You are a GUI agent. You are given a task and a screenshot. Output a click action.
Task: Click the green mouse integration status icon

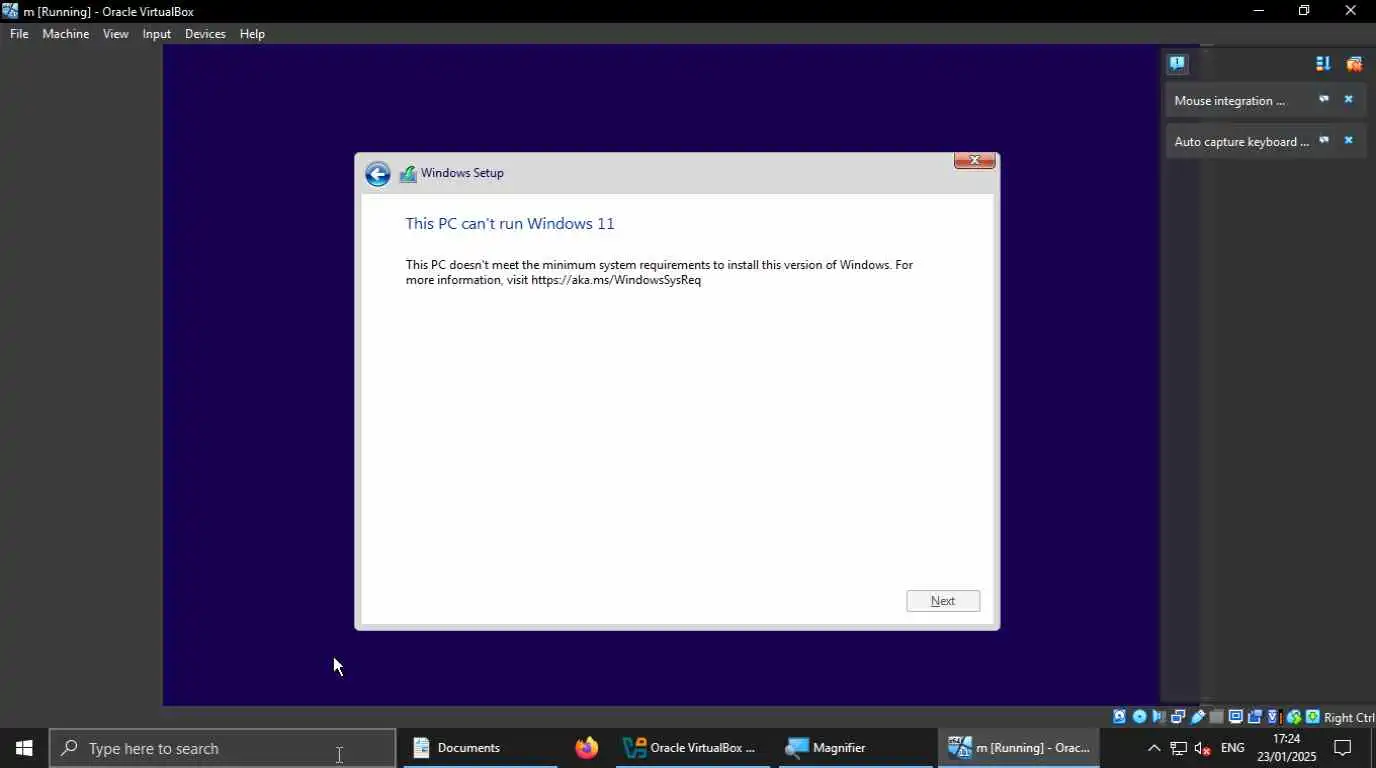(1294, 717)
